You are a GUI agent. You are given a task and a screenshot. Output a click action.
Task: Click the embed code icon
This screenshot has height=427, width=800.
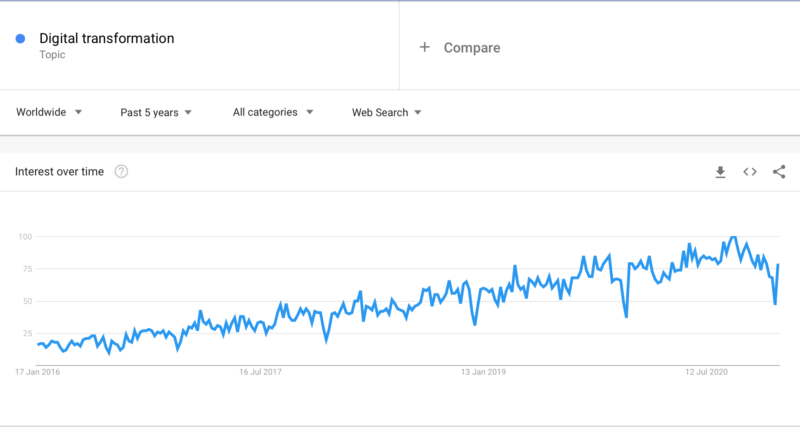click(x=749, y=172)
